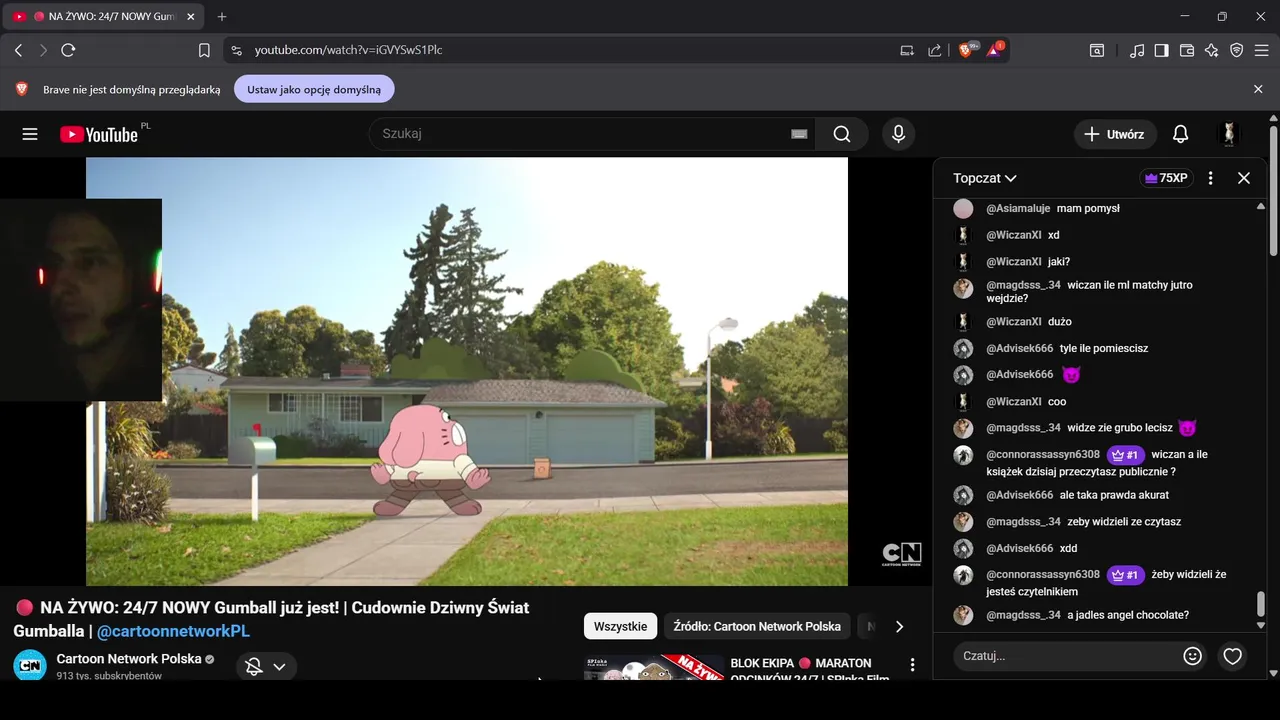Open Brave Rewards triangle icon
The height and width of the screenshot is (720, 1280).
click(994, 50)
